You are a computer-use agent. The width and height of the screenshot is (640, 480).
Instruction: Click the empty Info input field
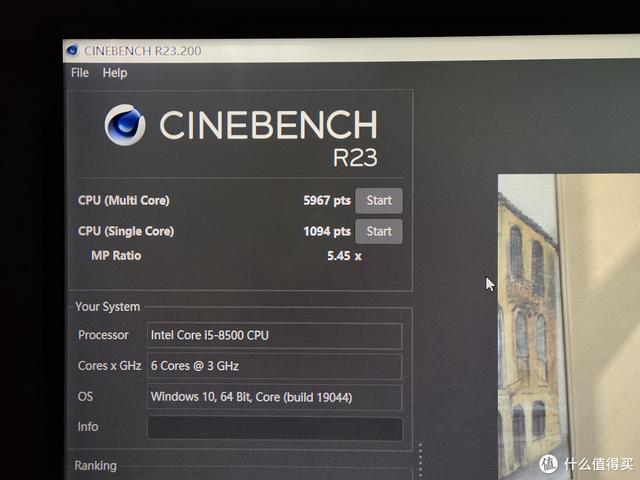tap(274, 428)
